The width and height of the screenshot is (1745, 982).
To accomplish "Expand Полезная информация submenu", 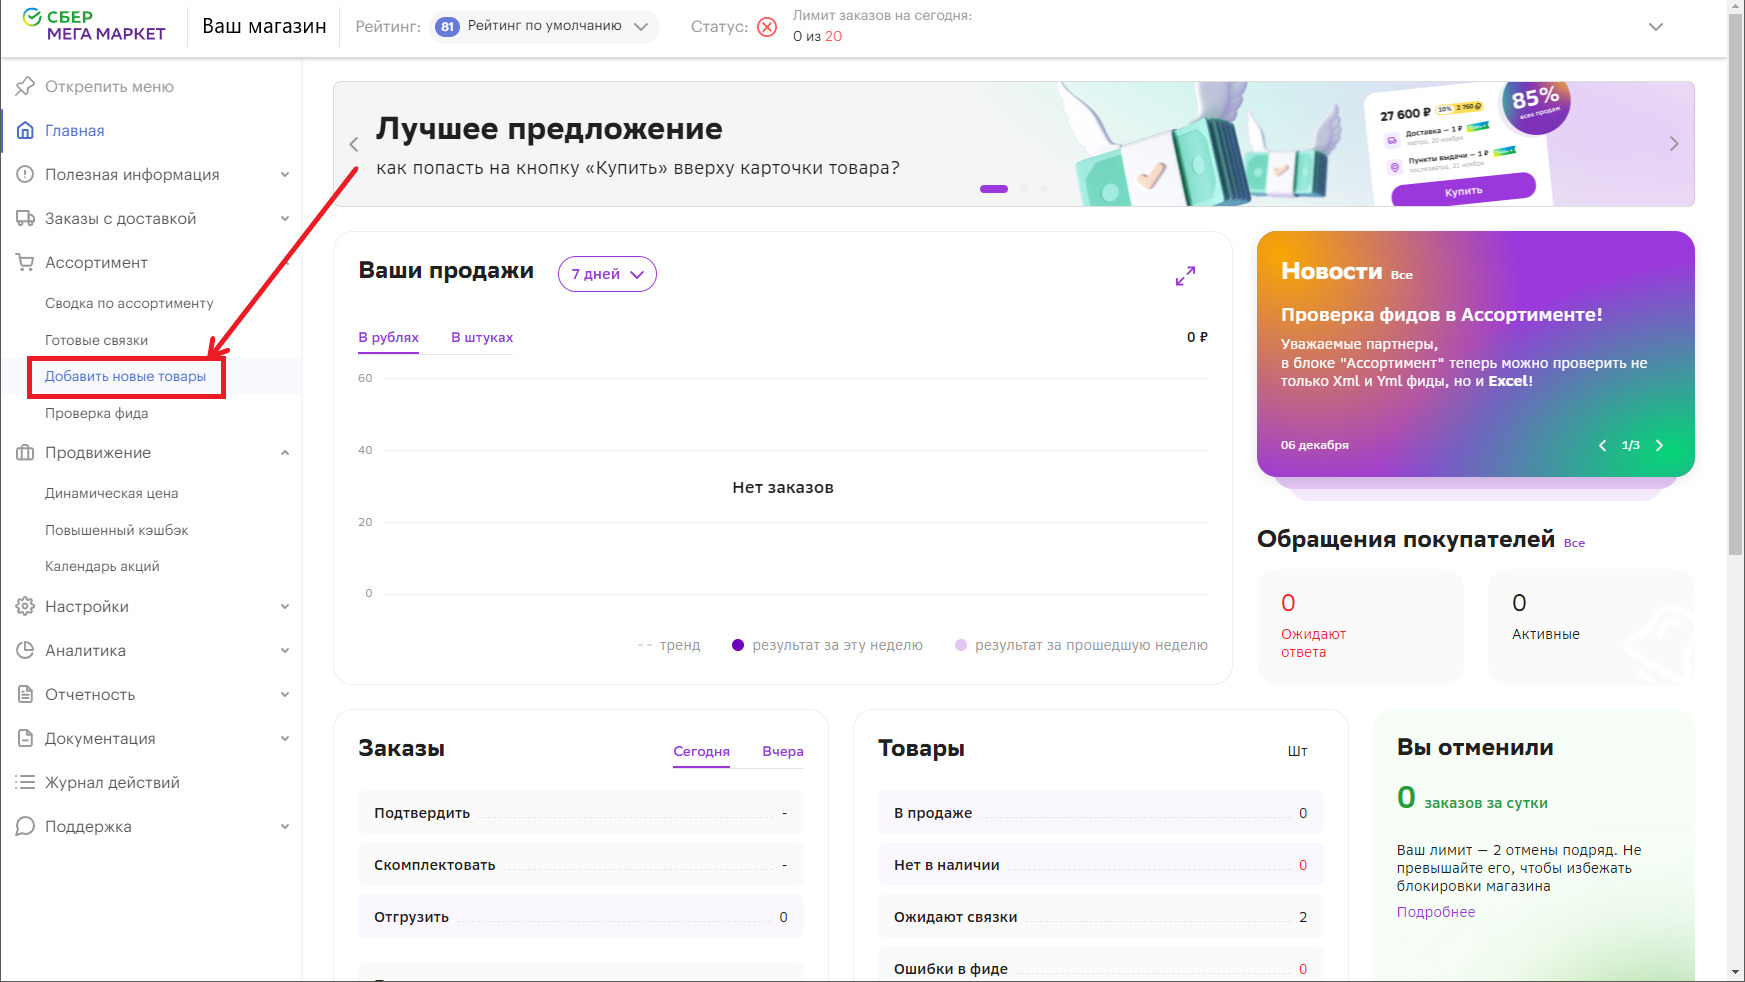I will 285,174.
